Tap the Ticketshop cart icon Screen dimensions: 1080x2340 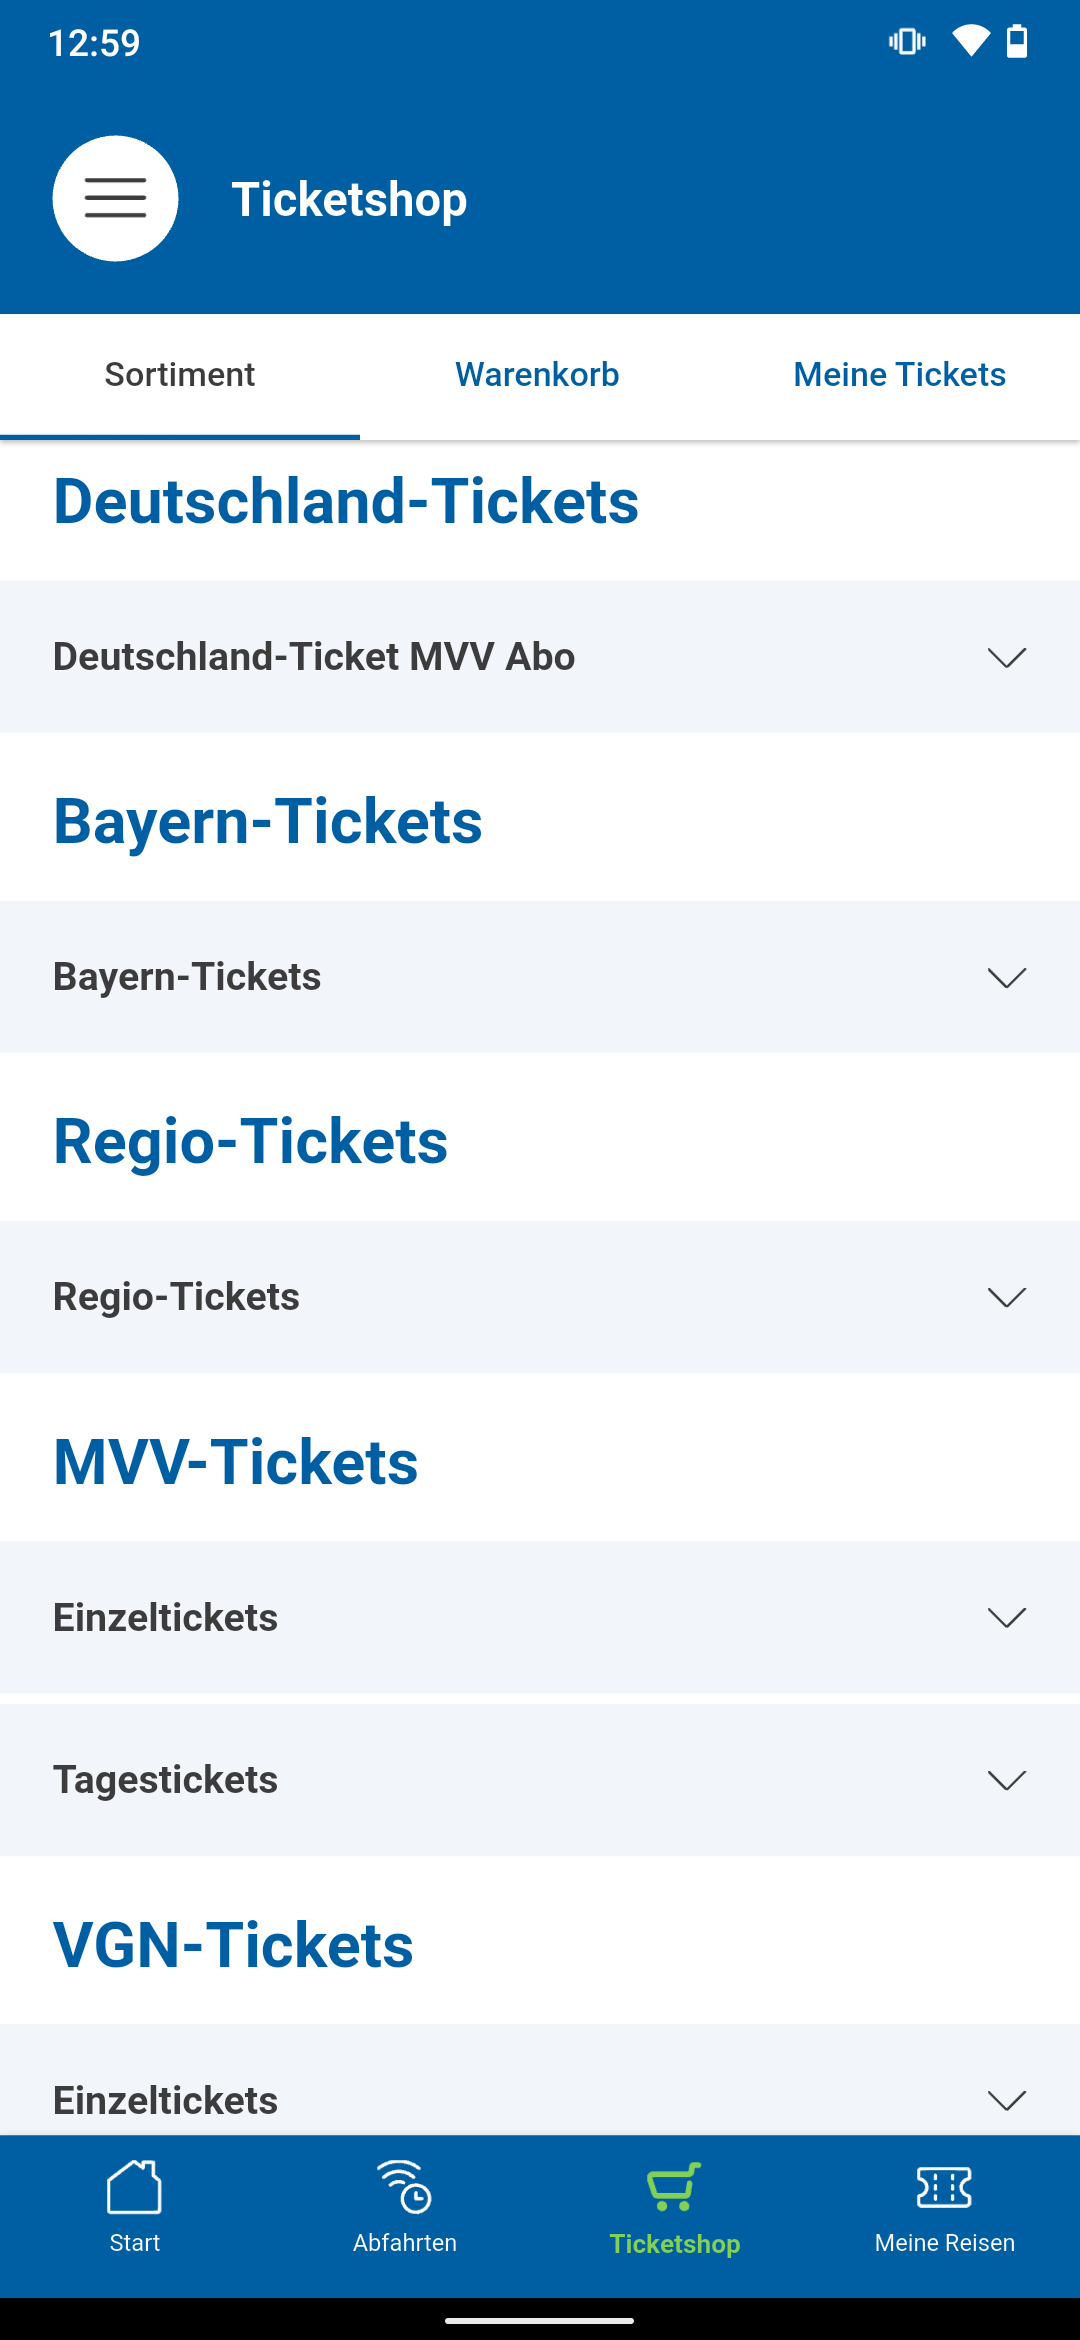[674, 2187]
